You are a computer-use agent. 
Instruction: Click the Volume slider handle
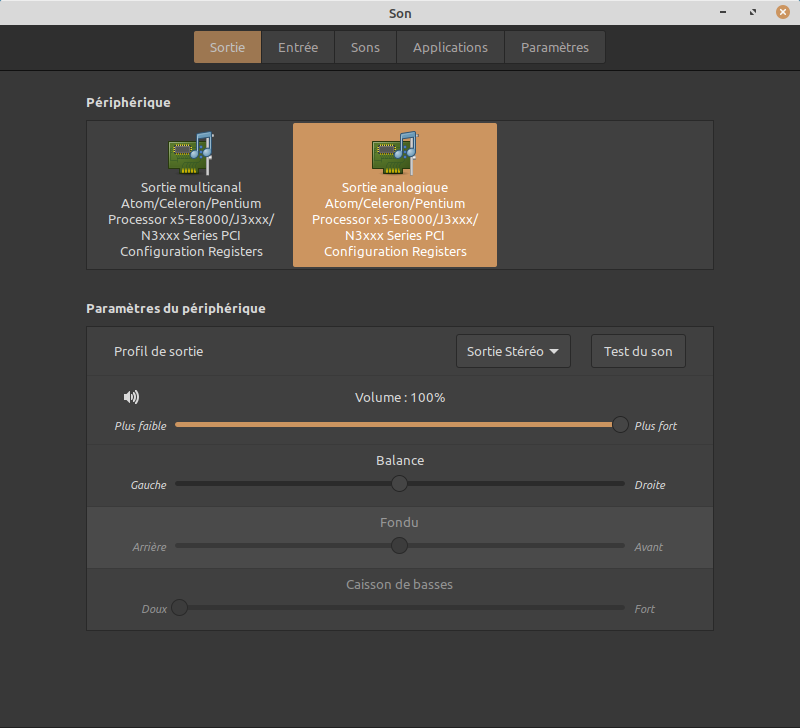(x=620, y=424)
